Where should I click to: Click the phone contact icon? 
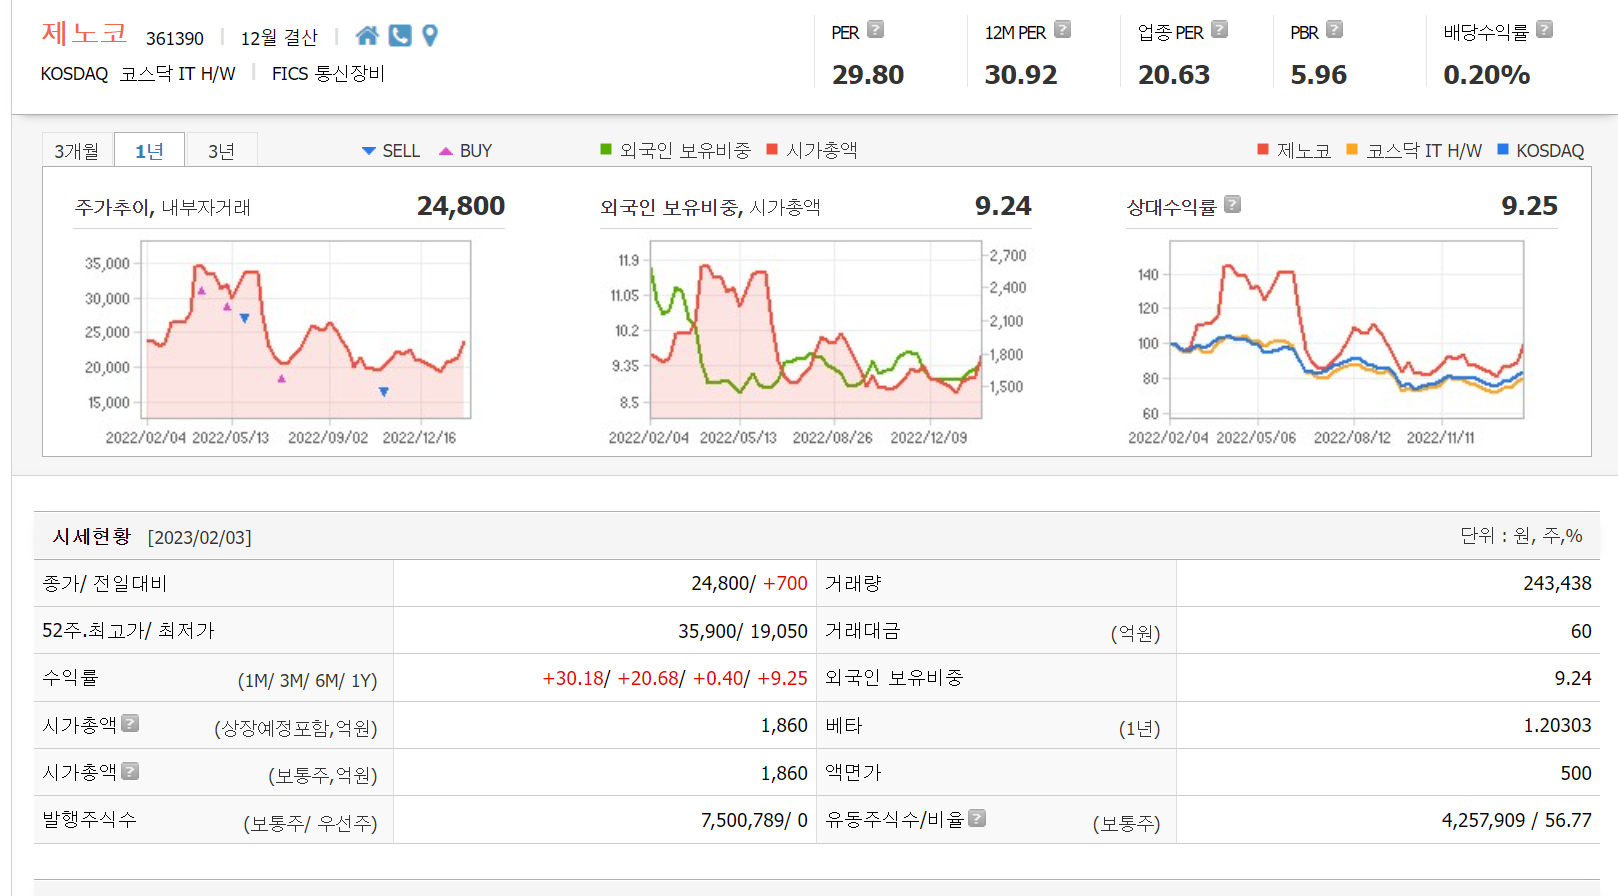pos(400,36)
